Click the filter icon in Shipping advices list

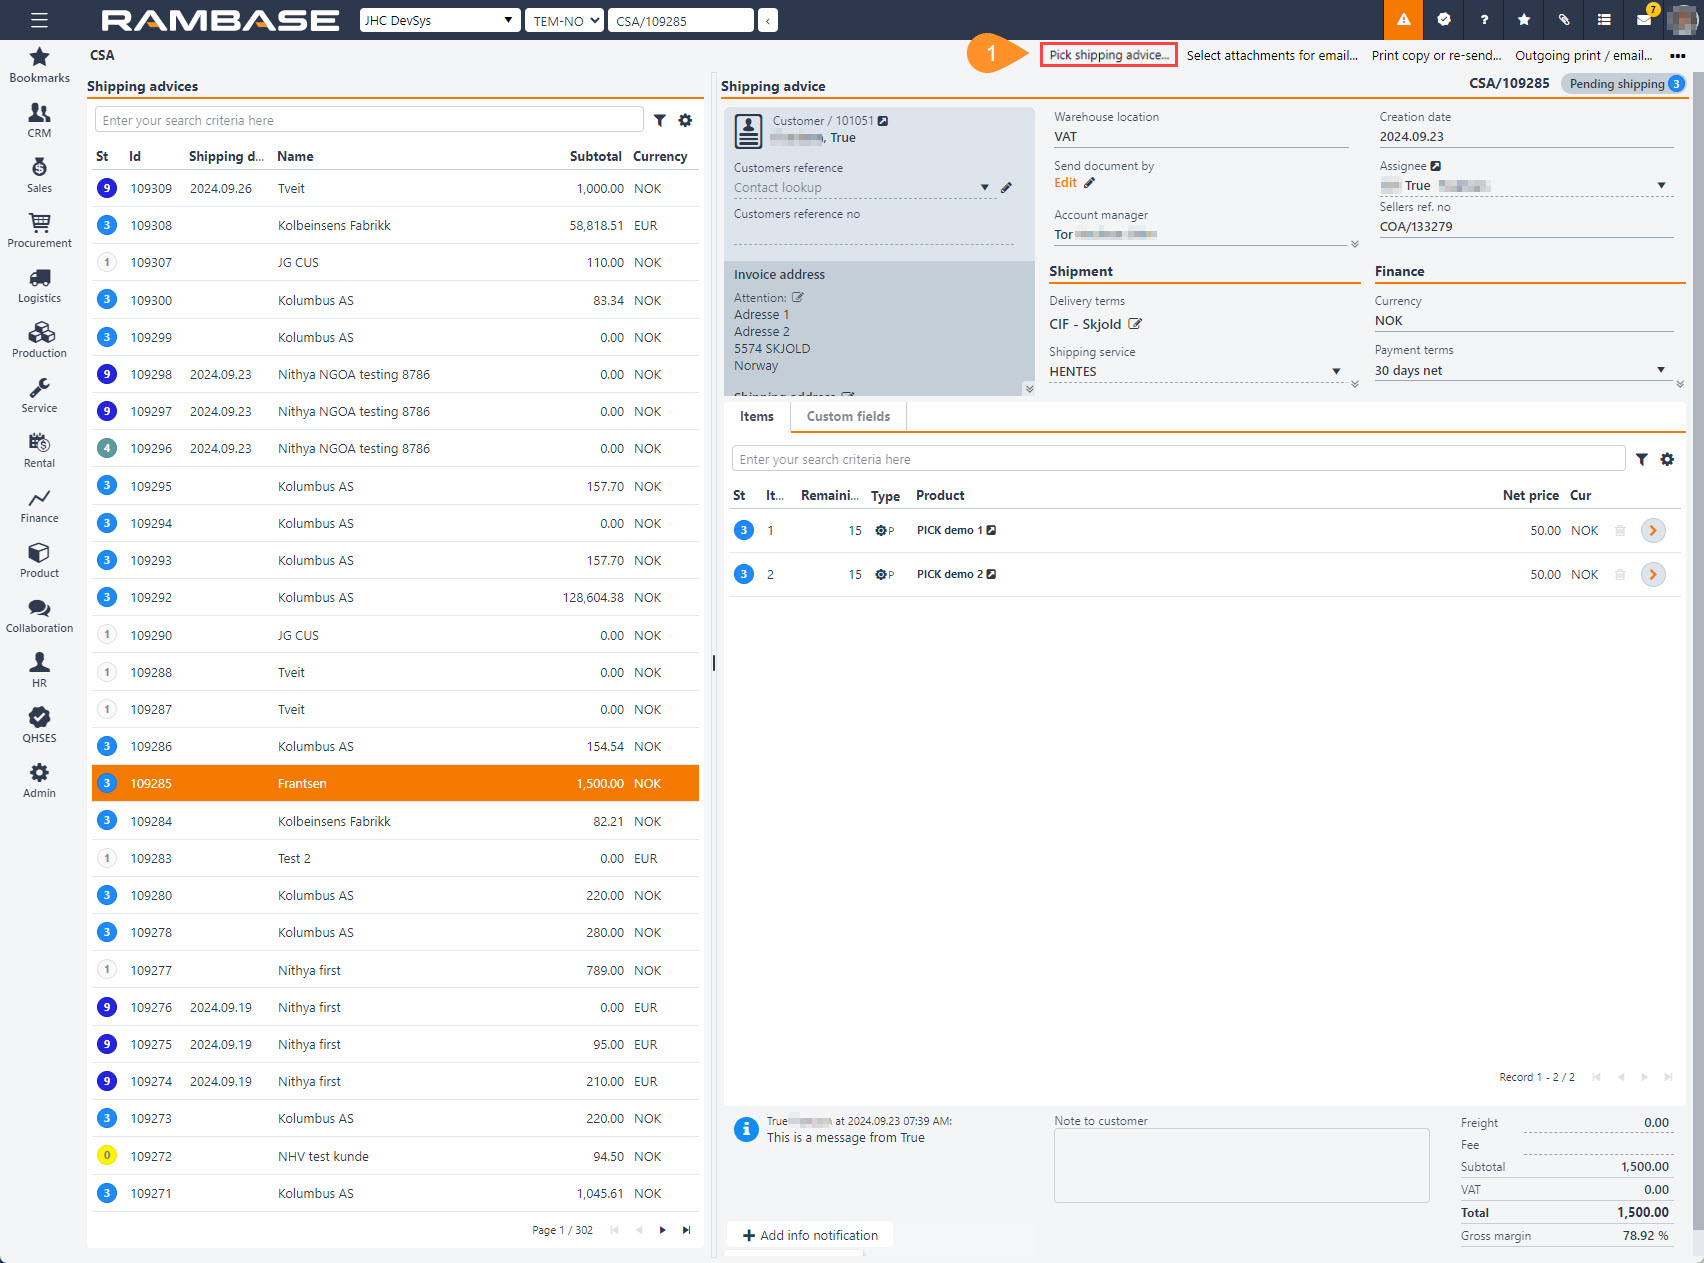pos(660,120)
